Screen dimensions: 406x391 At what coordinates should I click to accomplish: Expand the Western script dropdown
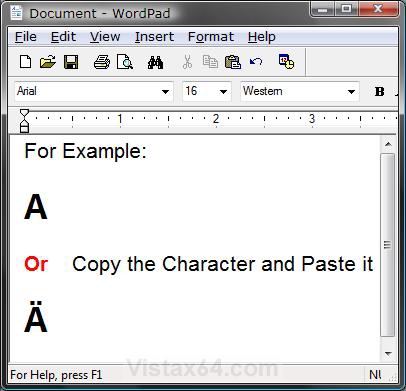351,92
